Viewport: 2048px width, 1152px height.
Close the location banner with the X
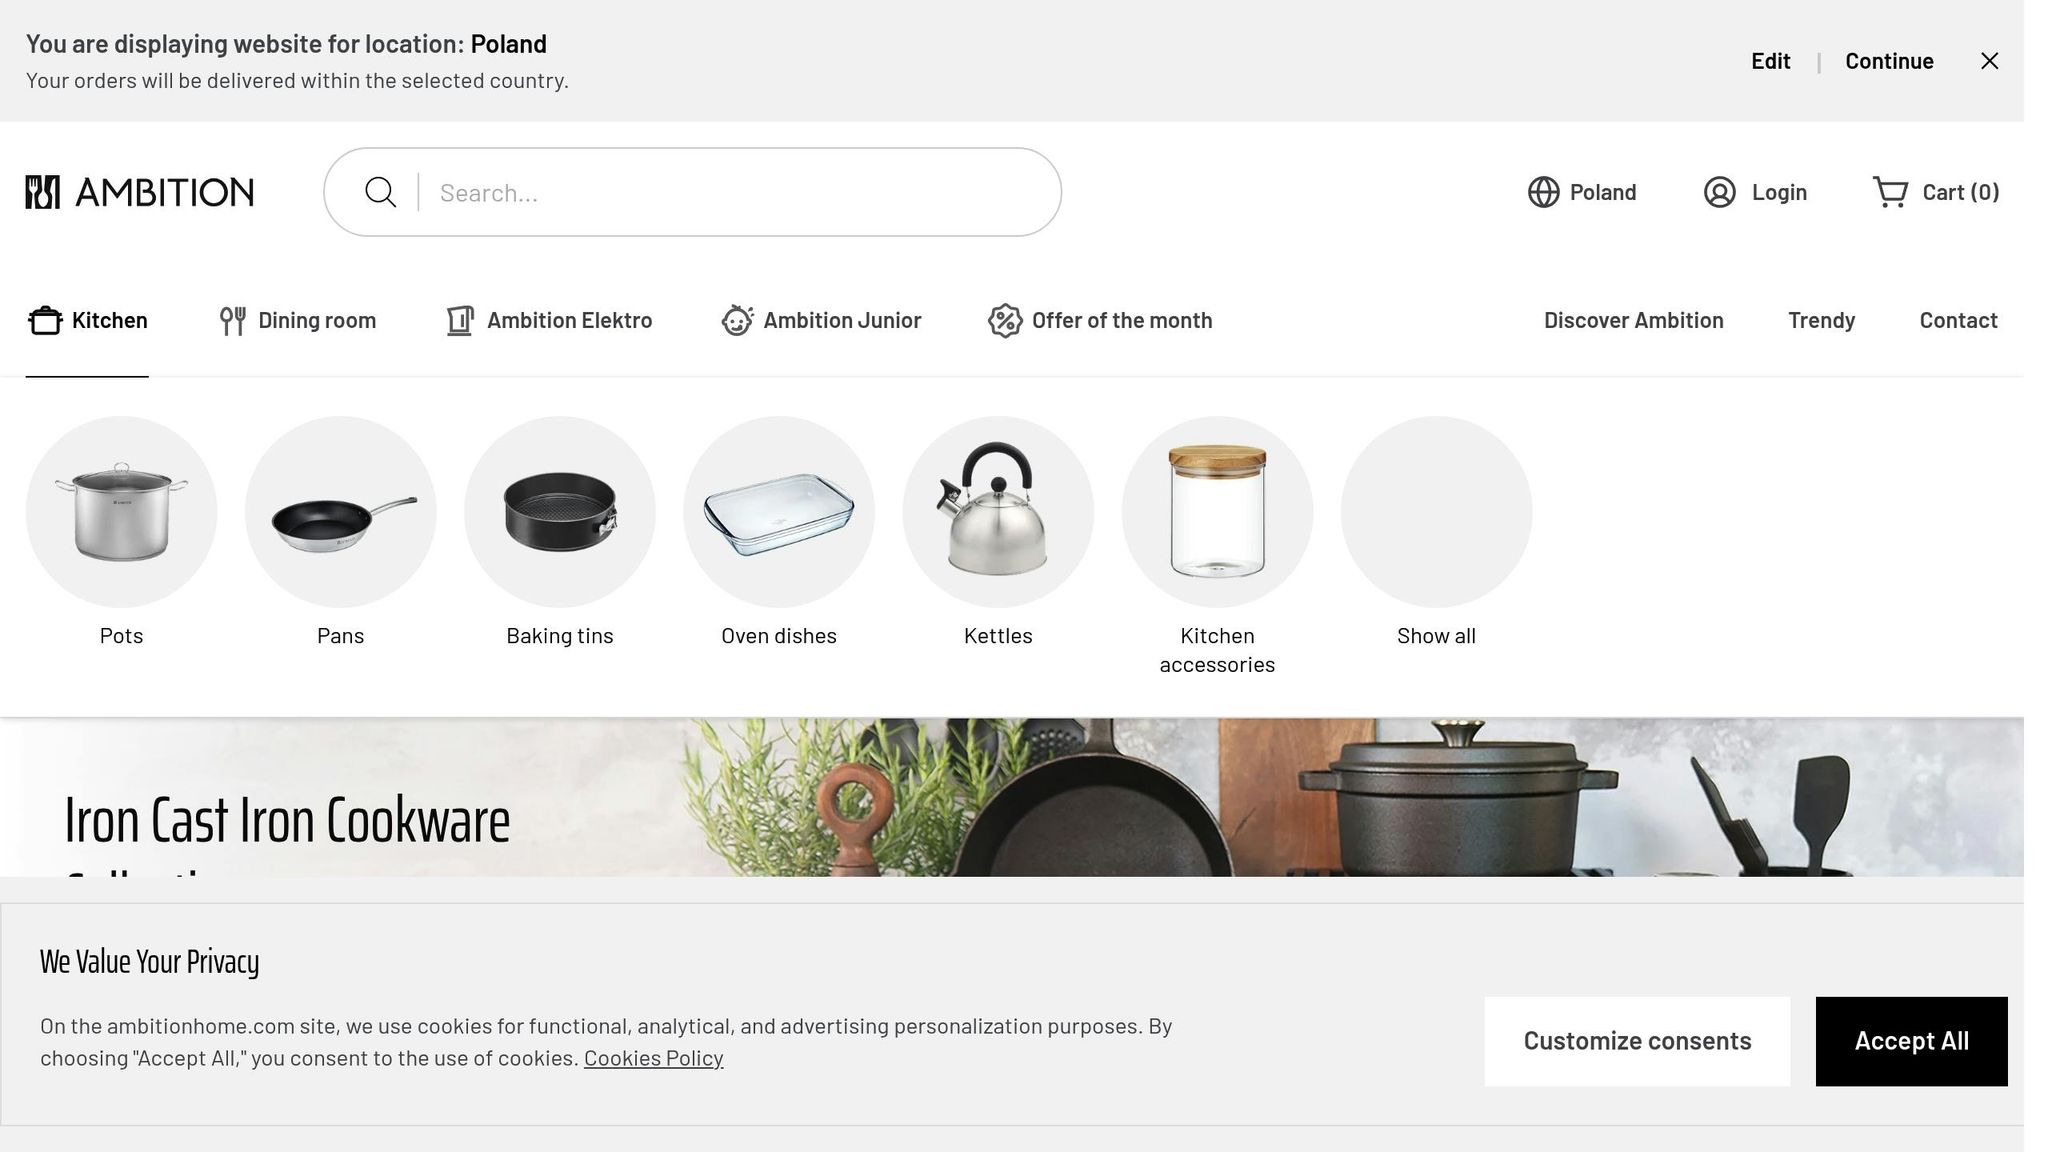(1989, 61)
